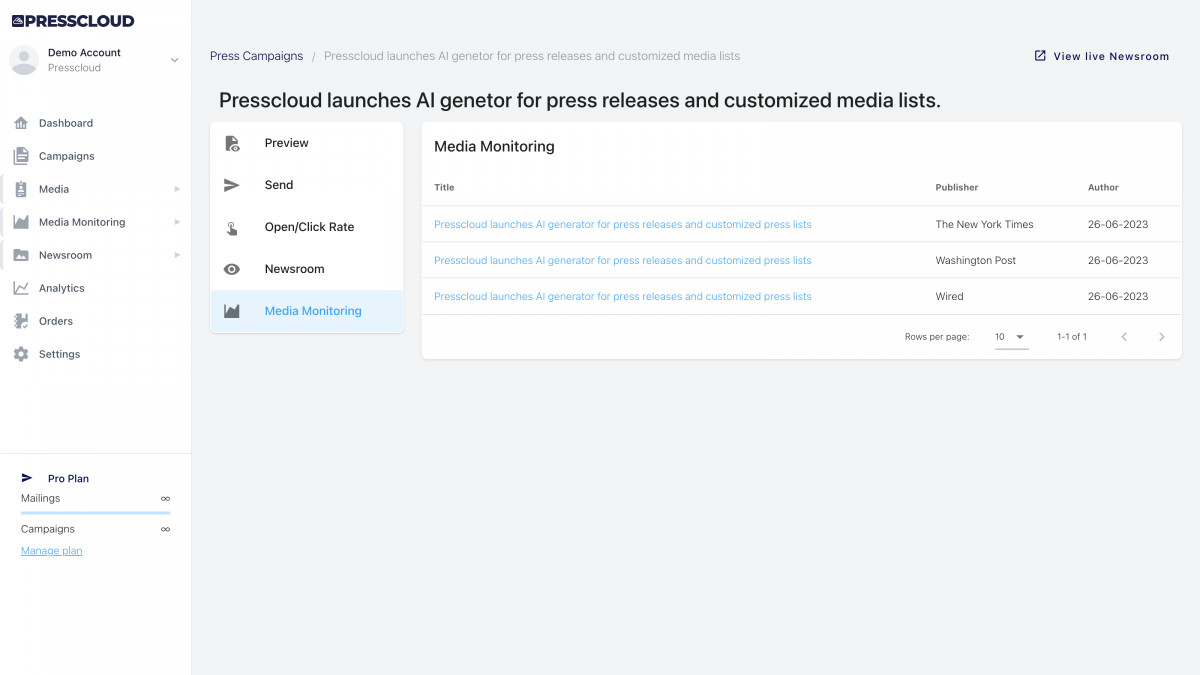Expand the Media submenu arrow
Screen dimensions: 1200x675
point(177,189)
